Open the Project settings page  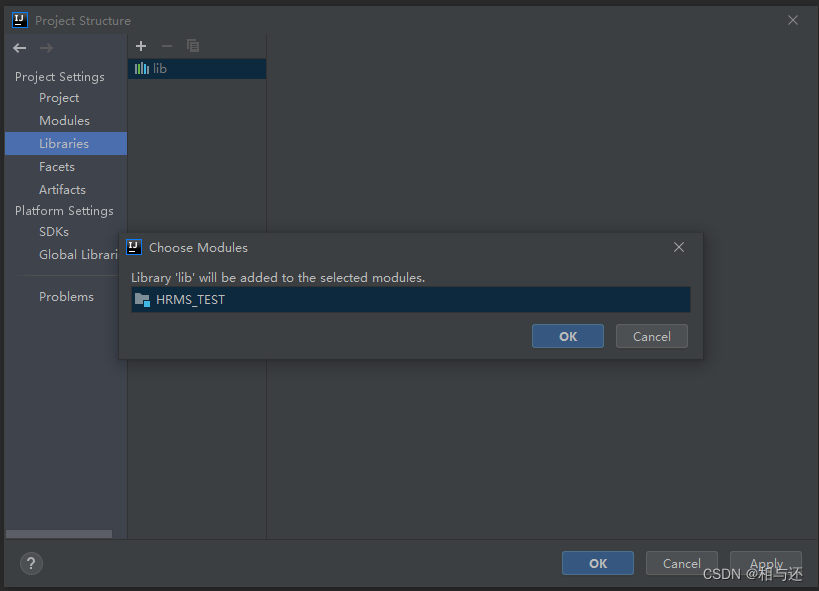coord(59,98)
